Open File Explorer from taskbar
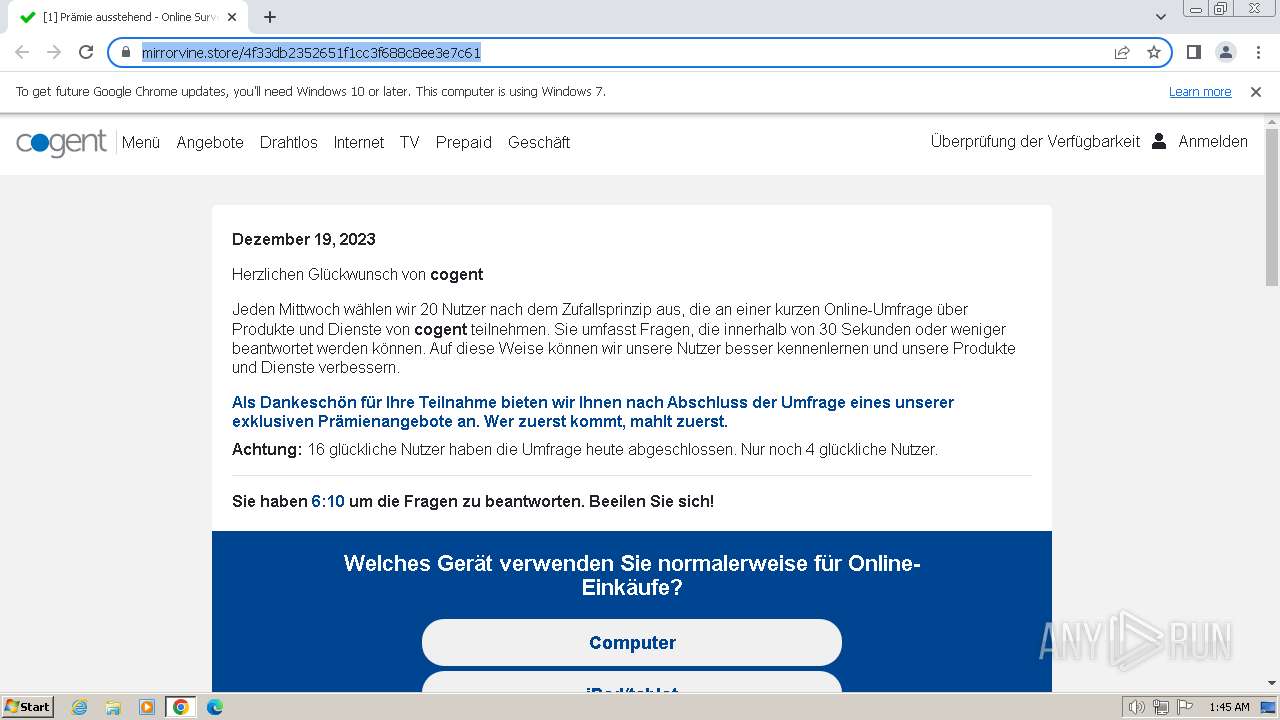Screen dimensions: 1280x720 113,707
